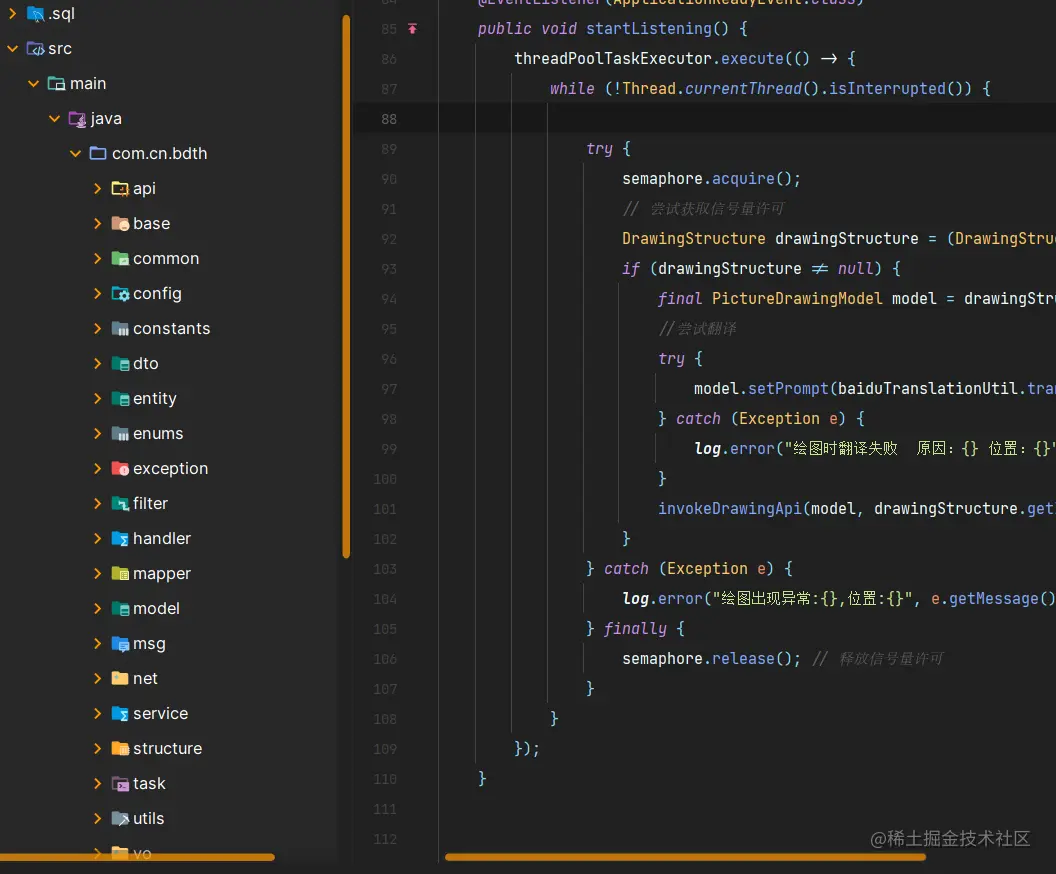Viewport: 1056px width, 874px height.
Task: Collapse the main folder chevron
Action: [x=33, y=83]
